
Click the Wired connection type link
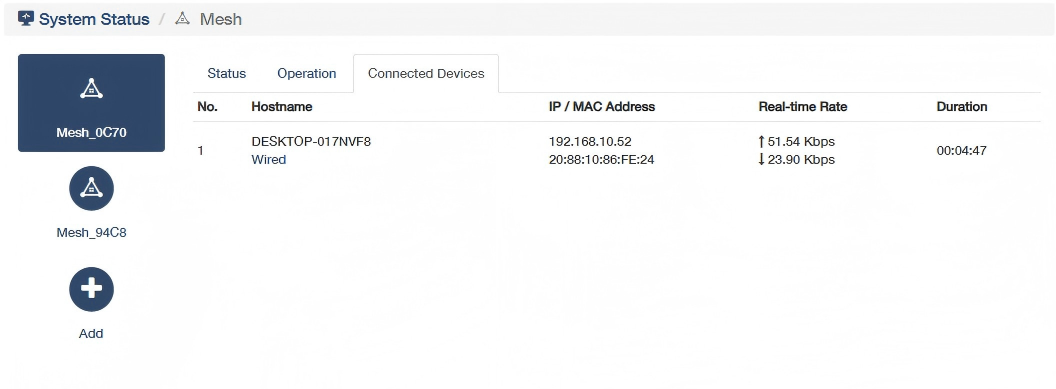[269, 160]
